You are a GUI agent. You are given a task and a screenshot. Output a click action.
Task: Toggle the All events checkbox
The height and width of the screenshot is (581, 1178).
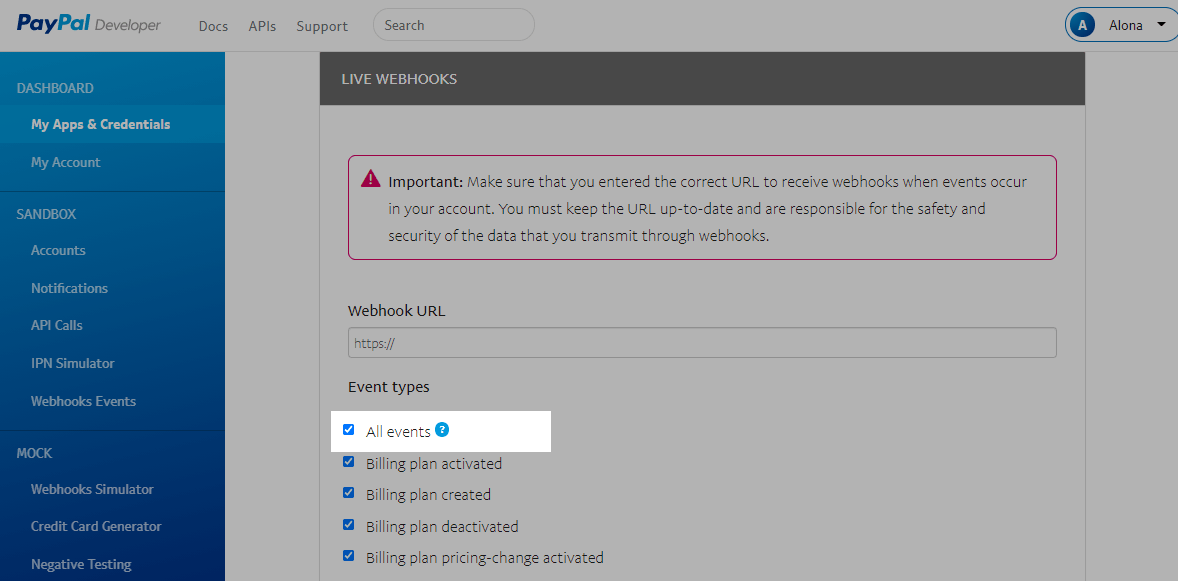coord(349,430)
